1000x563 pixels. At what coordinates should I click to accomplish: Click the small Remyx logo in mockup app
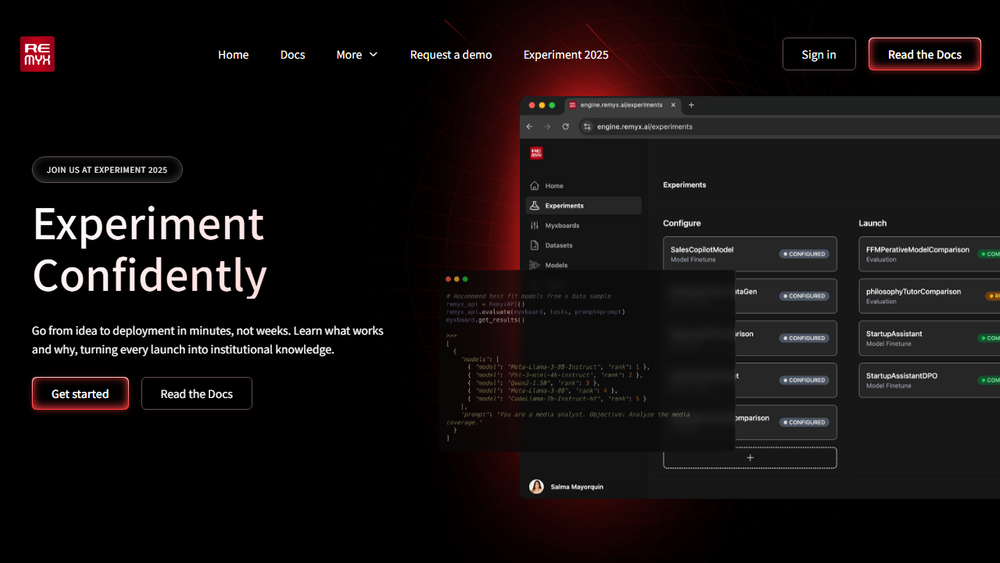[536, 153]
